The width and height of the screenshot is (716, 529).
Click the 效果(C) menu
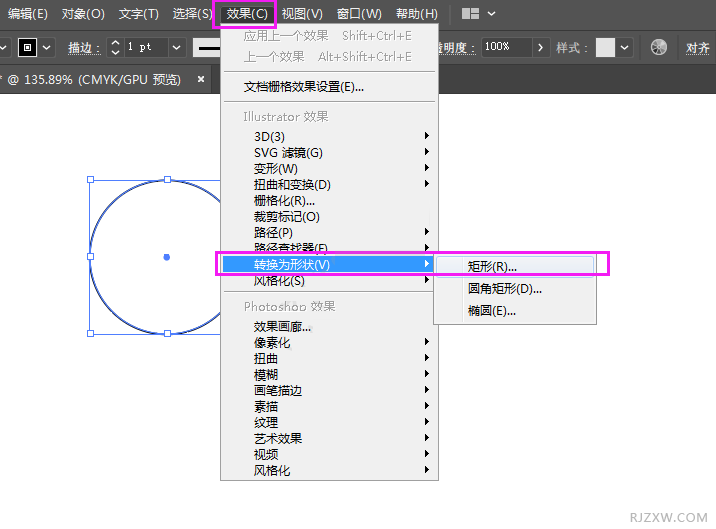(x=247, y=14)
